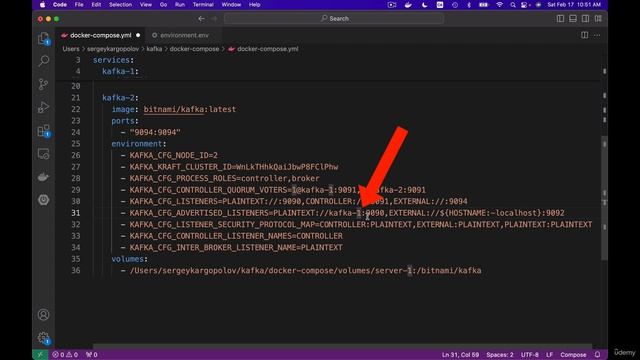Open the Run and Debug view

point(43,107)
